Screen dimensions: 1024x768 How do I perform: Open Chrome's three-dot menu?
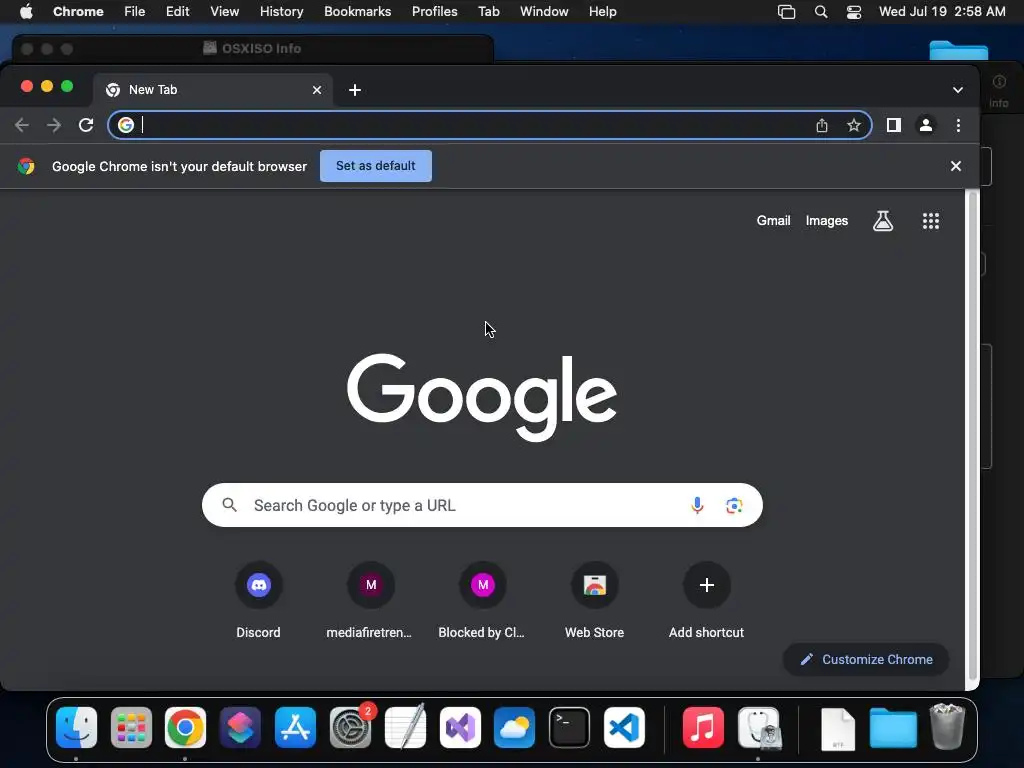click(958, 125)
